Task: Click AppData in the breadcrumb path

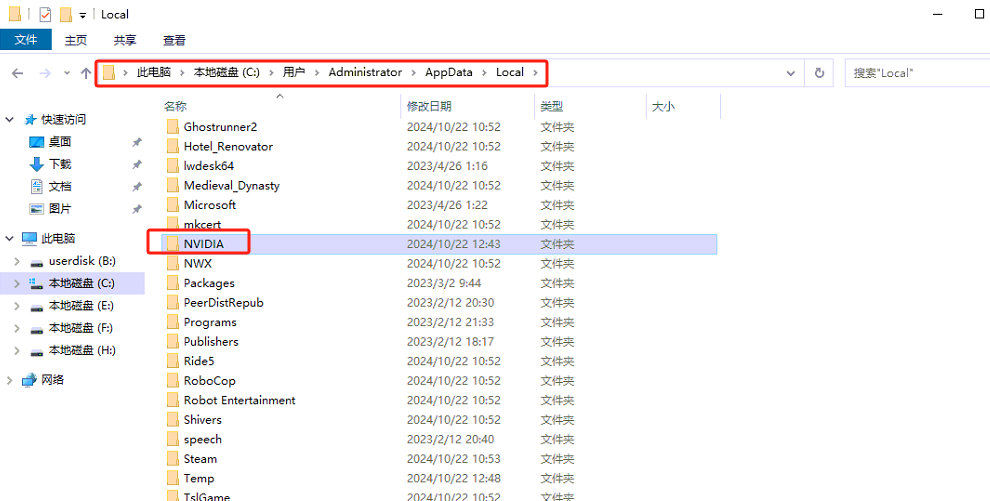Action: click(447, 73)
